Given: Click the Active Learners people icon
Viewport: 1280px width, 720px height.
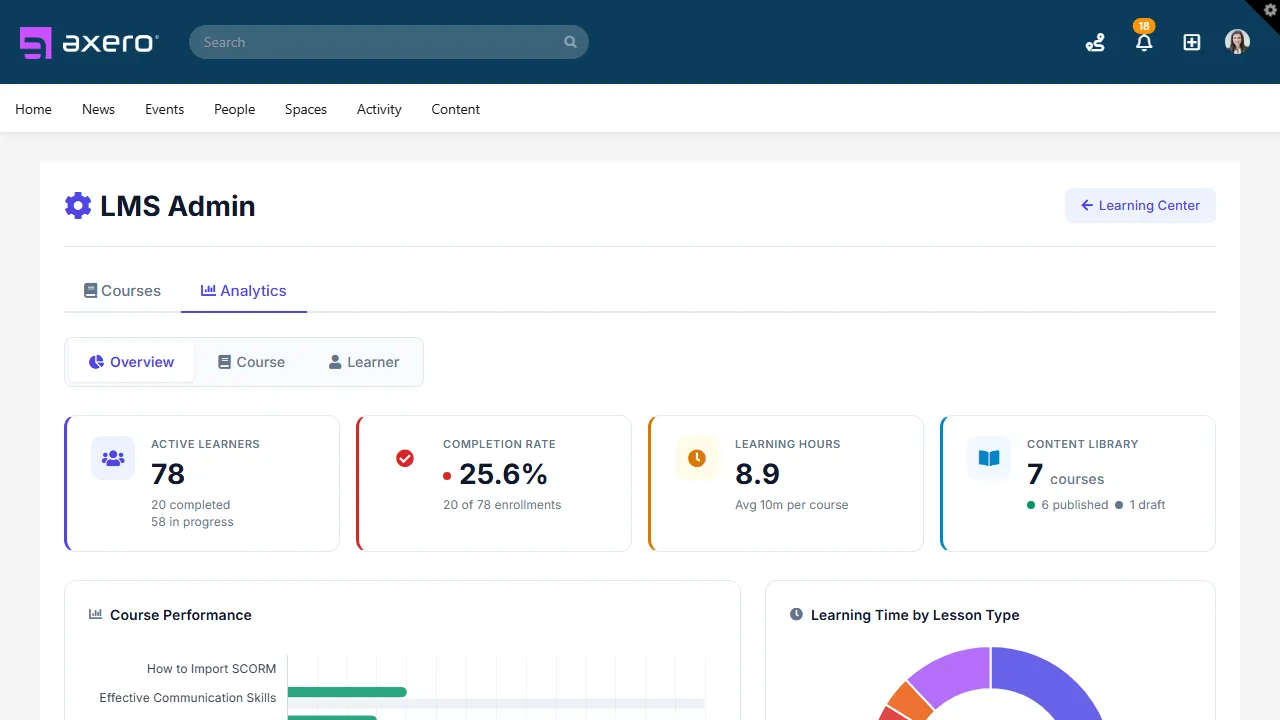Looking at the screenshot, I should (113, 458).
